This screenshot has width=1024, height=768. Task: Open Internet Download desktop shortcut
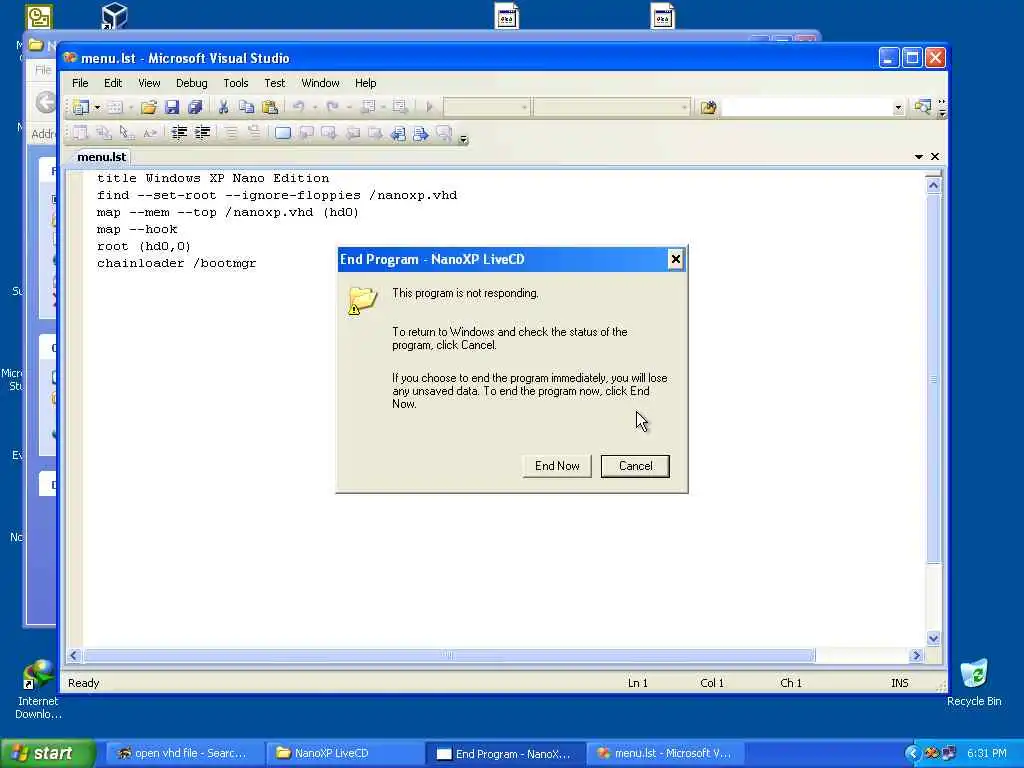(x=38, y=689)
